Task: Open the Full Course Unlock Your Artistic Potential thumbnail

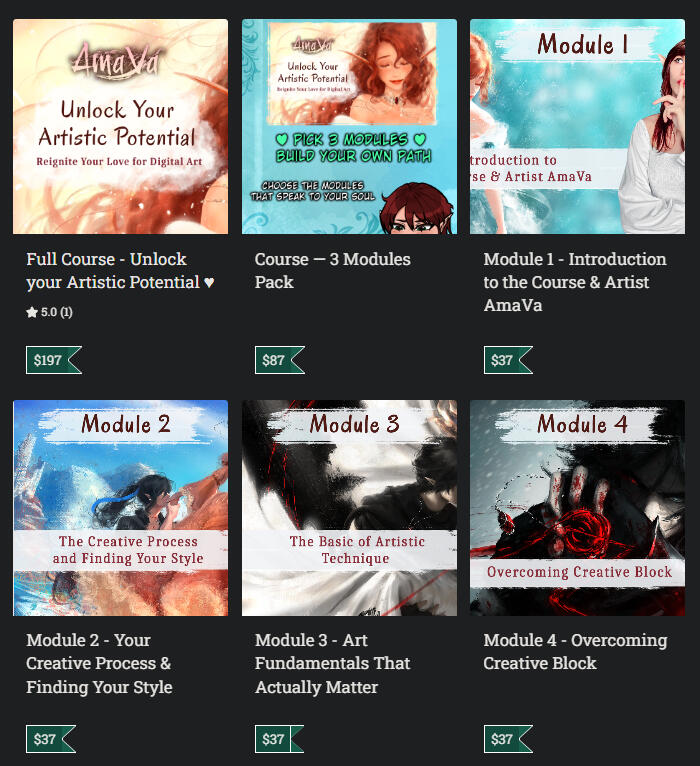Action: click(120, 127)
